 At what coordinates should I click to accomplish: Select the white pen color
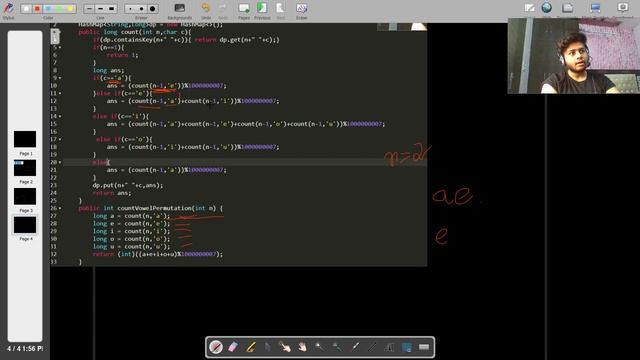[26, 9]
